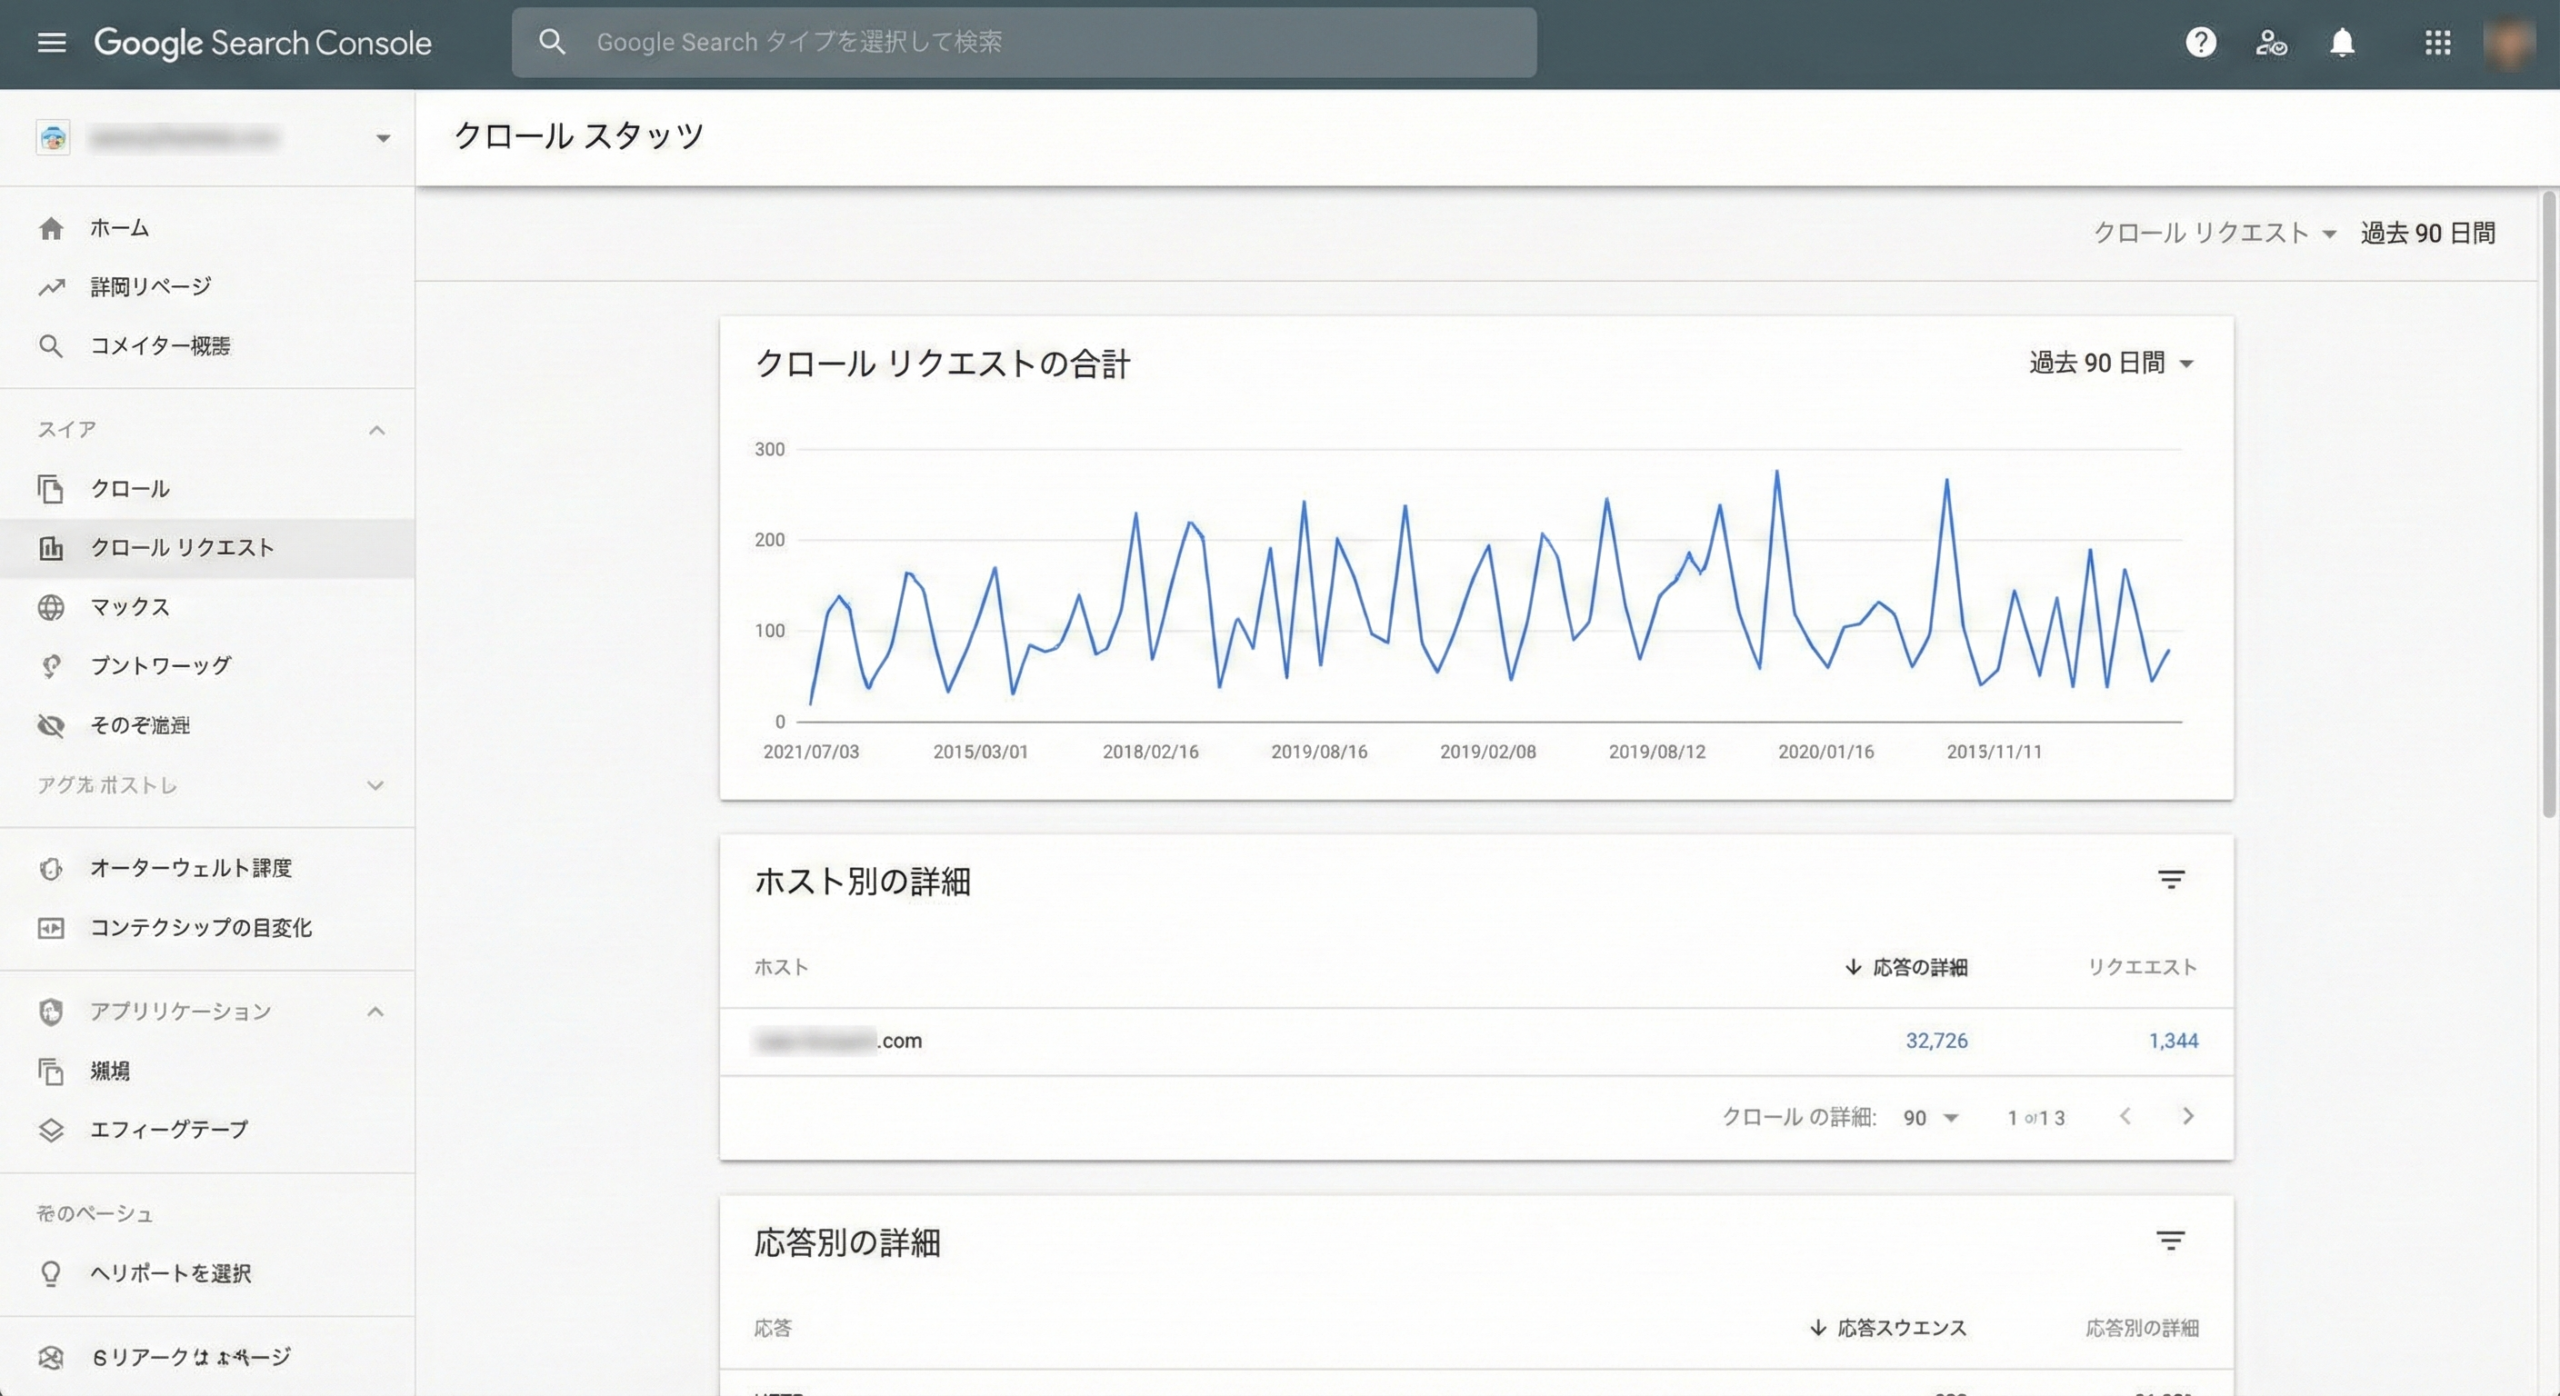Change rows per page from 90

tap(1930, 1118)
